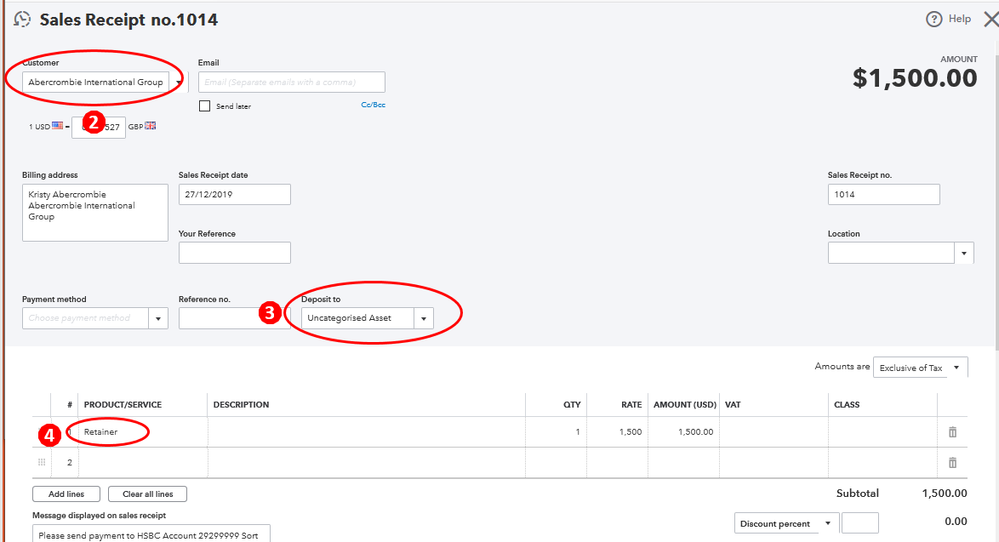Click the USD flag icon

(57, 126)
